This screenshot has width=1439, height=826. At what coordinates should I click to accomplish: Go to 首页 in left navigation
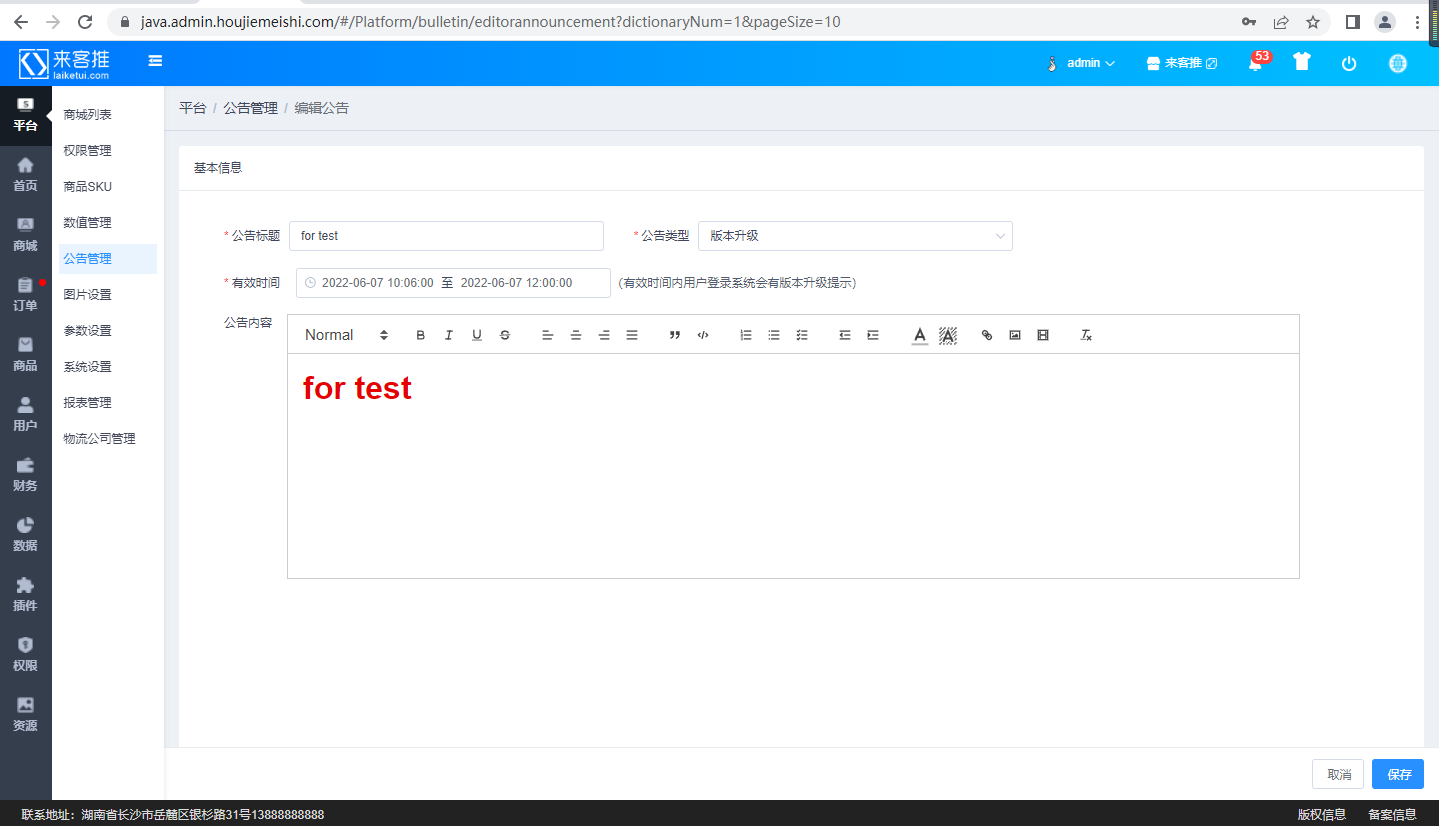tap(25, 175)
